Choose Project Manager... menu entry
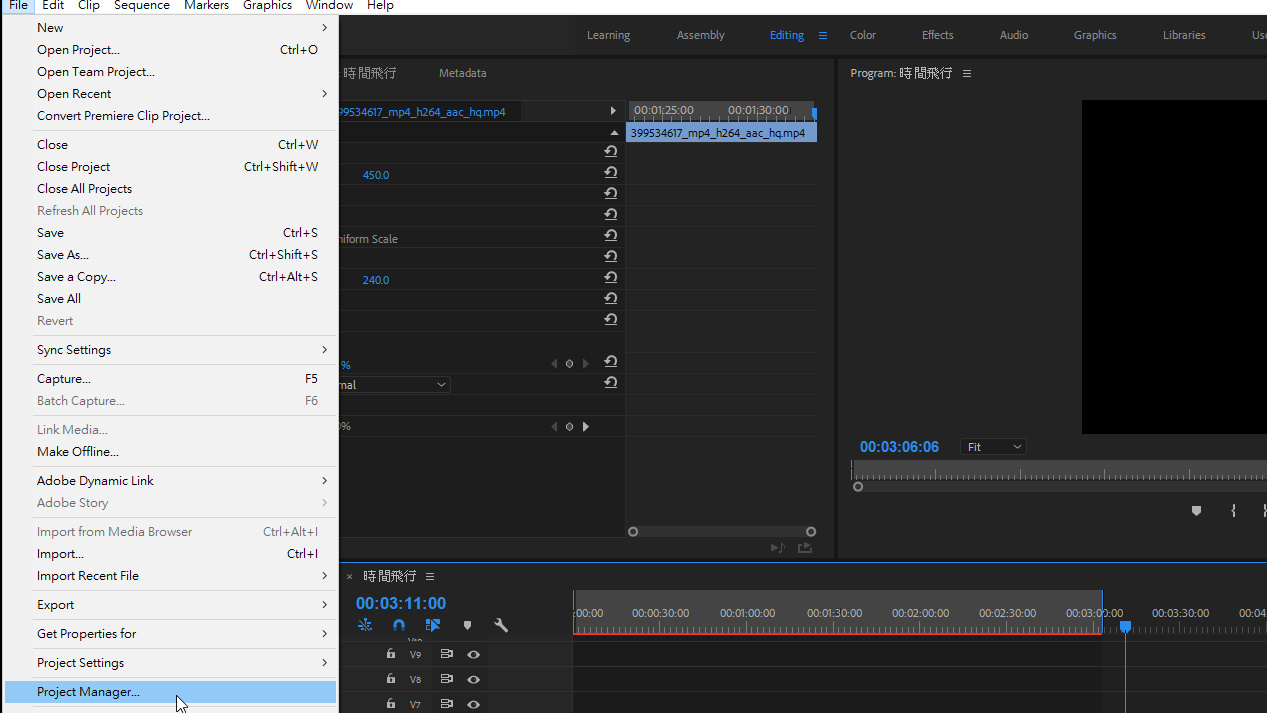 coord(170,692)
